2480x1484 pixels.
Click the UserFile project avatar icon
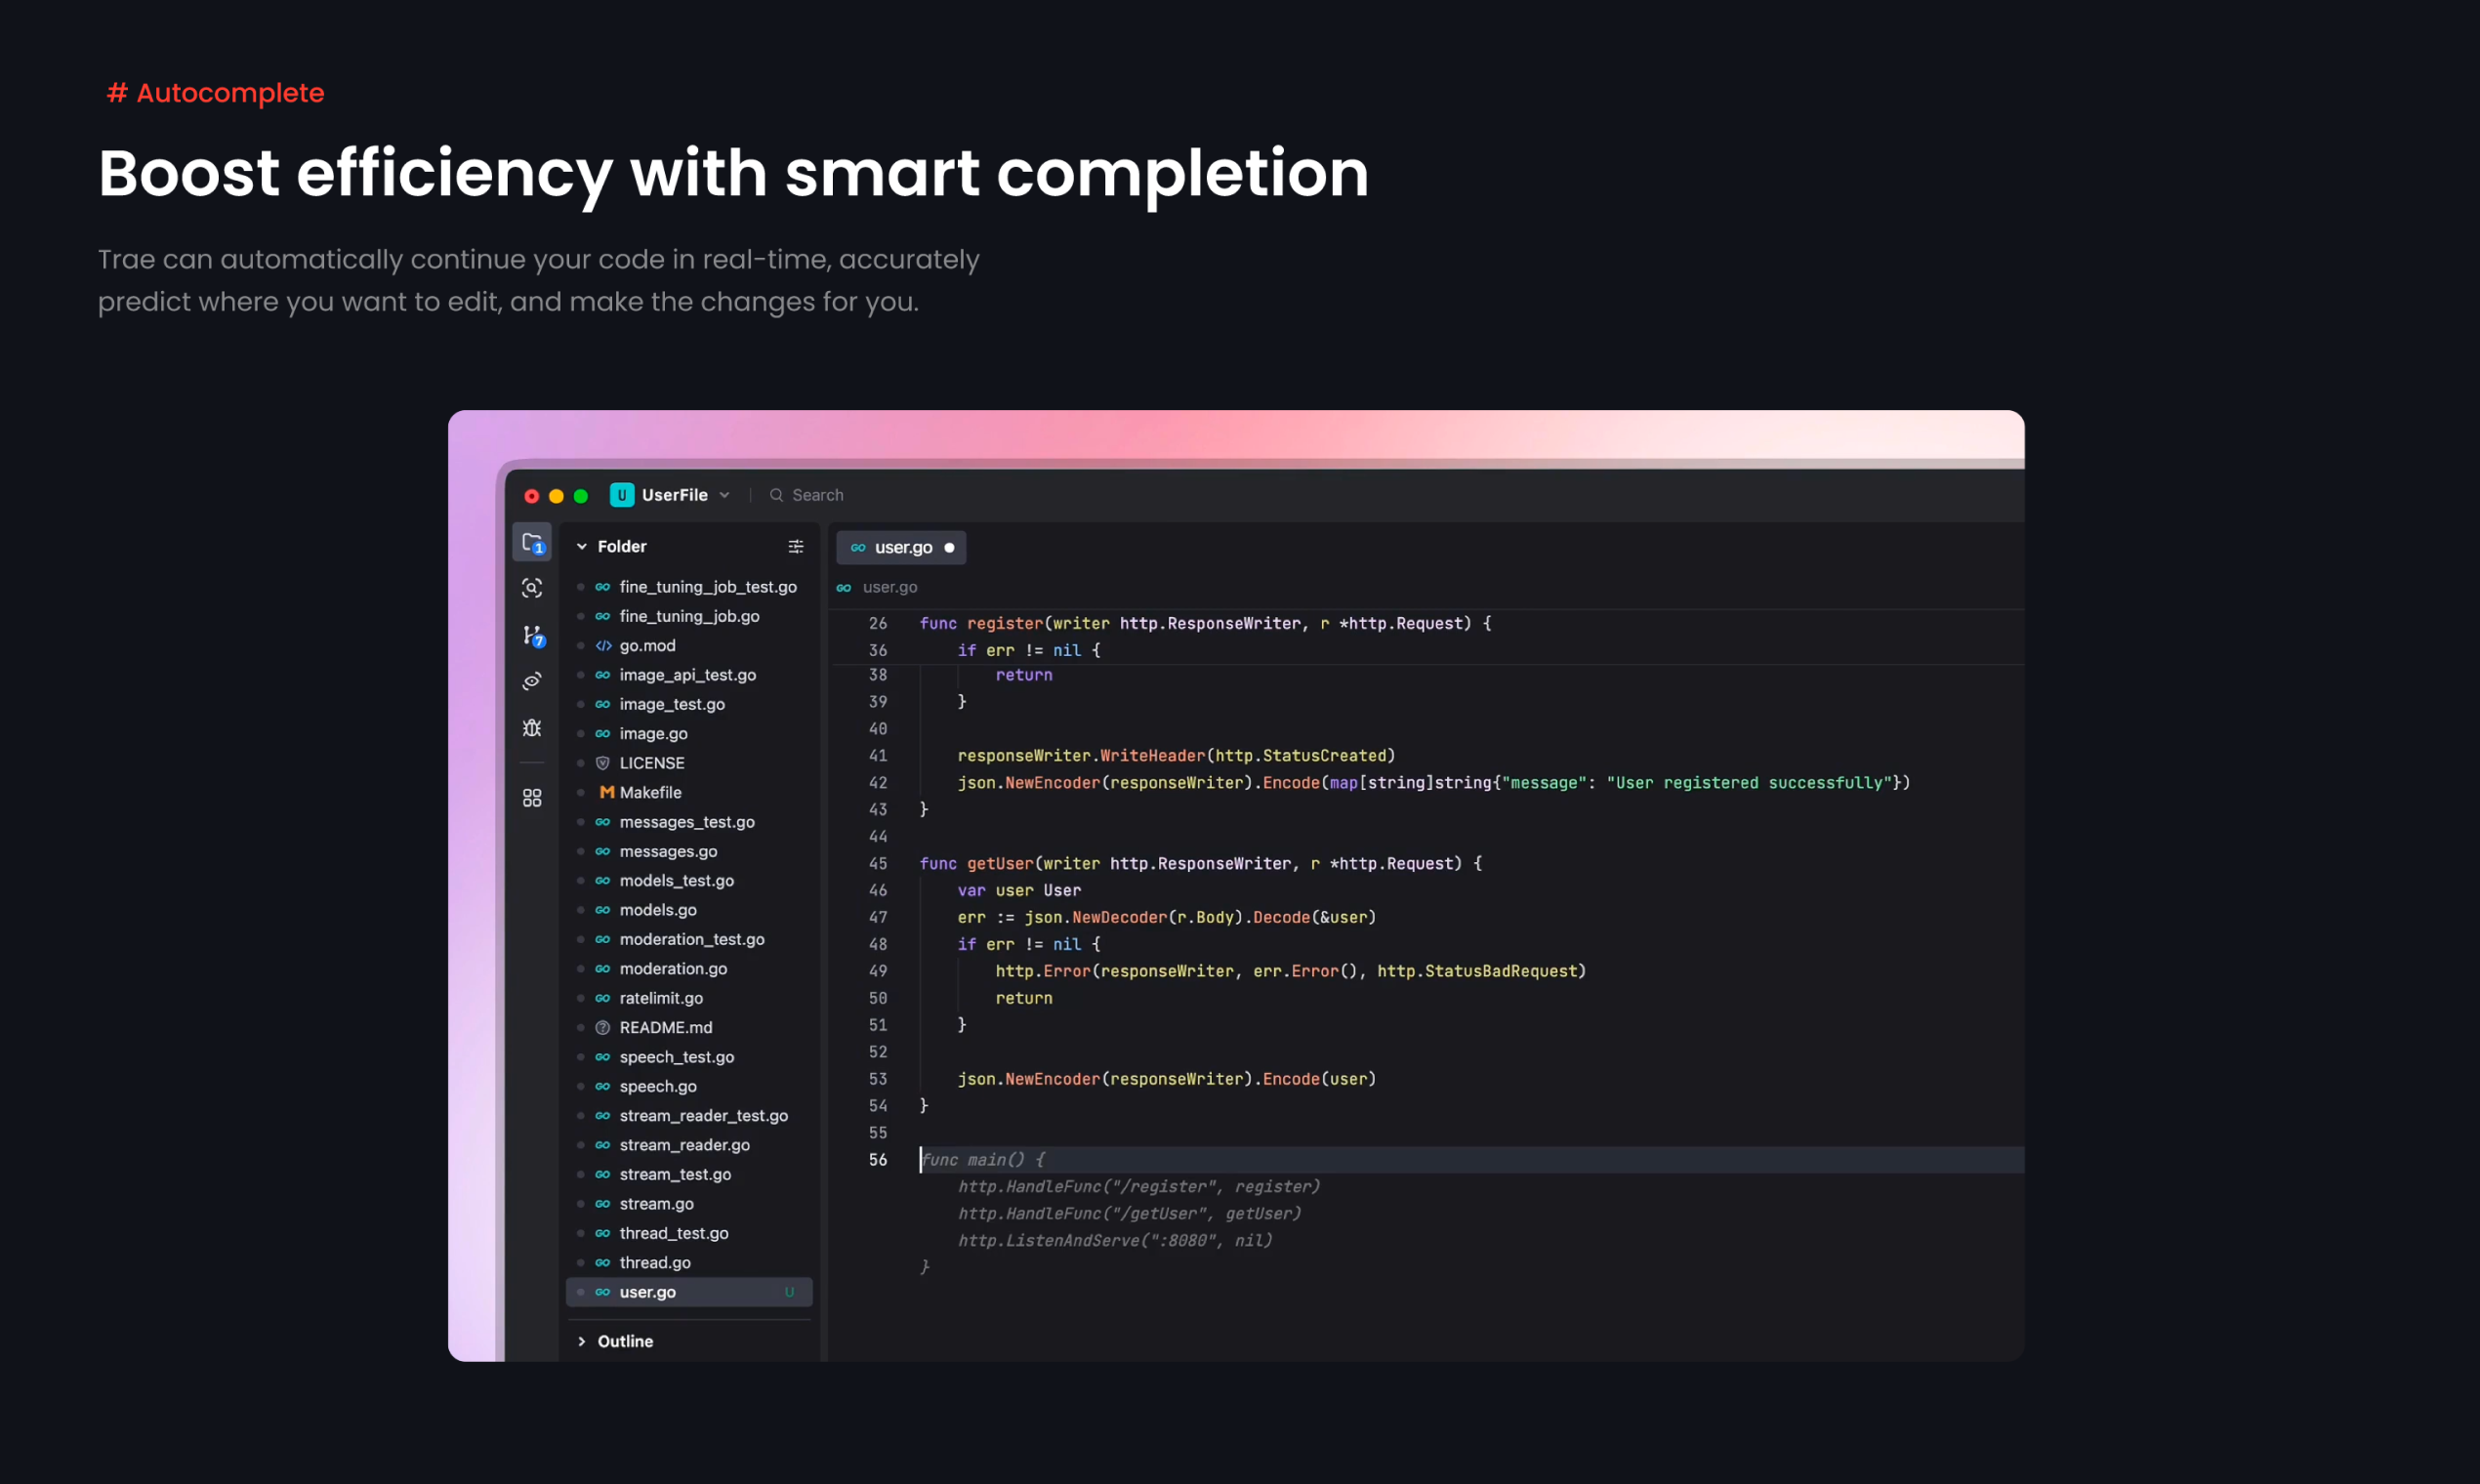pyautogui.click(x=622, y=495)
